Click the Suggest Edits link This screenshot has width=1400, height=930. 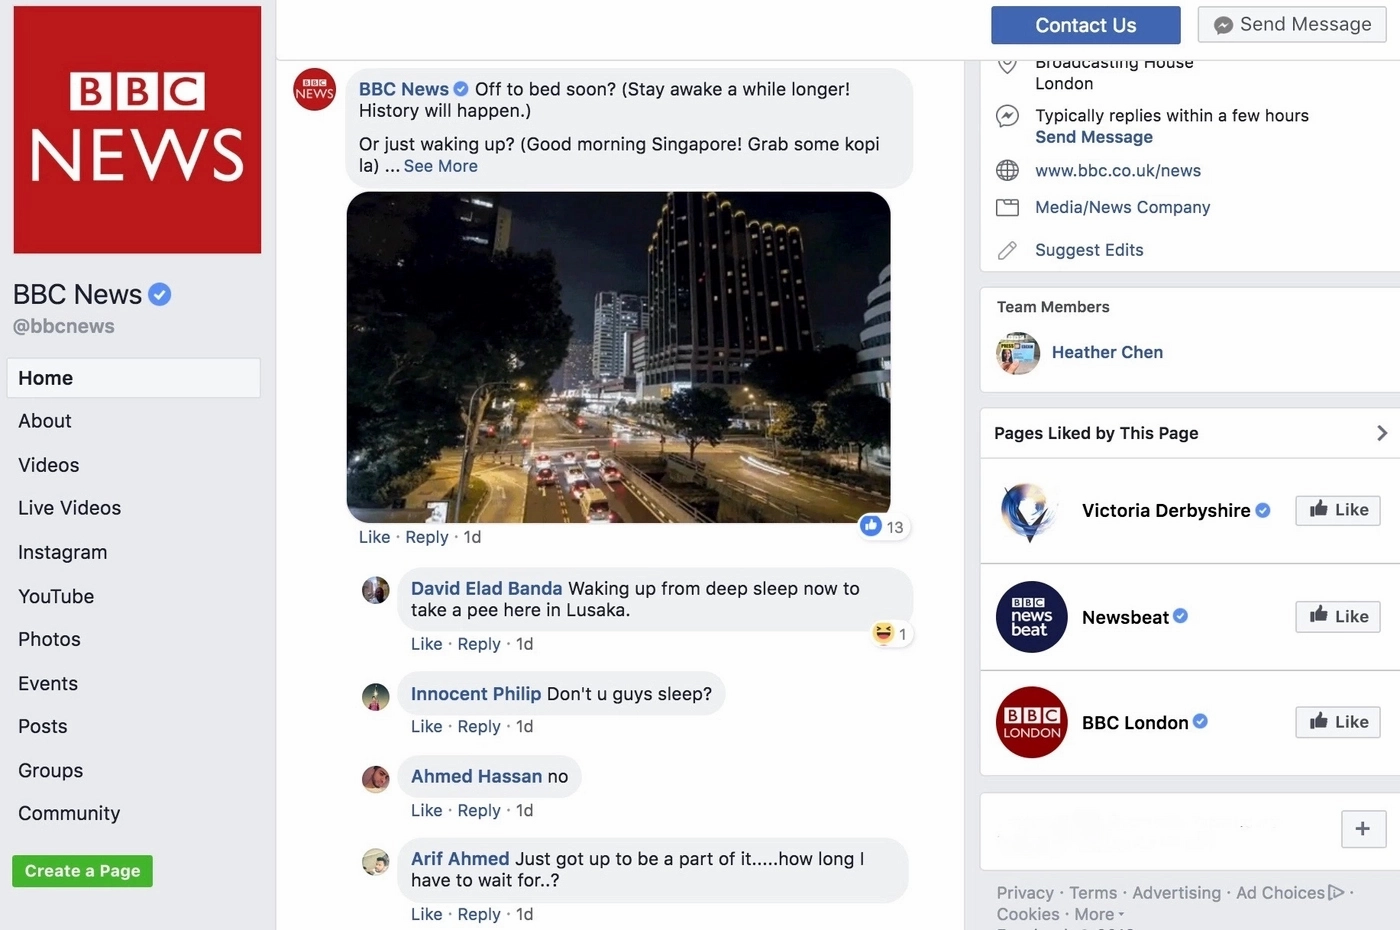pos(1089,250)
